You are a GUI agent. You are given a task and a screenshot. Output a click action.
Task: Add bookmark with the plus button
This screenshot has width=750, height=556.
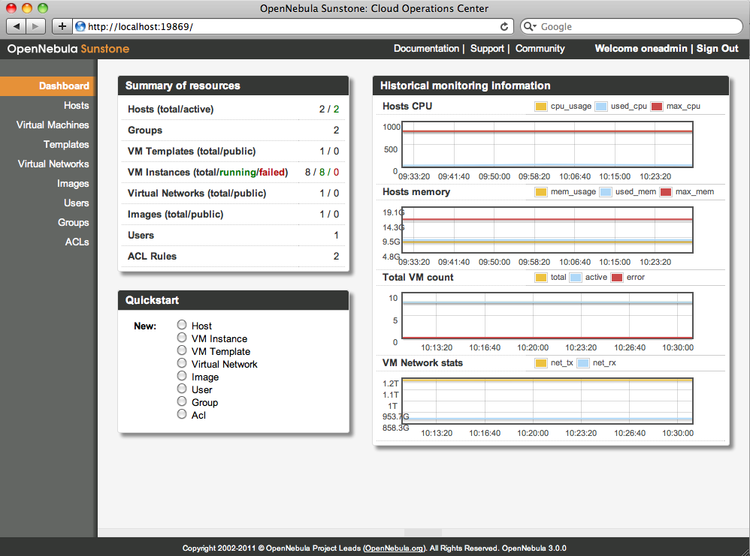[62, 26]
